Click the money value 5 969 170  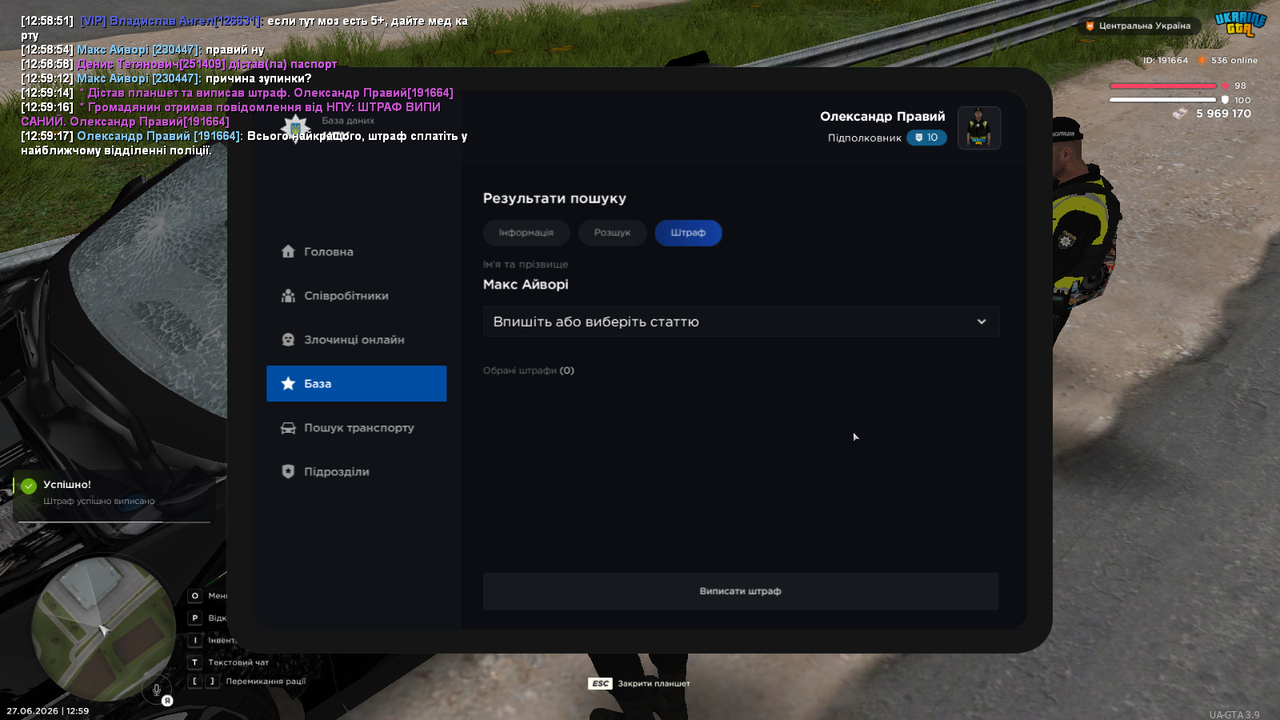coord(1224,114)
